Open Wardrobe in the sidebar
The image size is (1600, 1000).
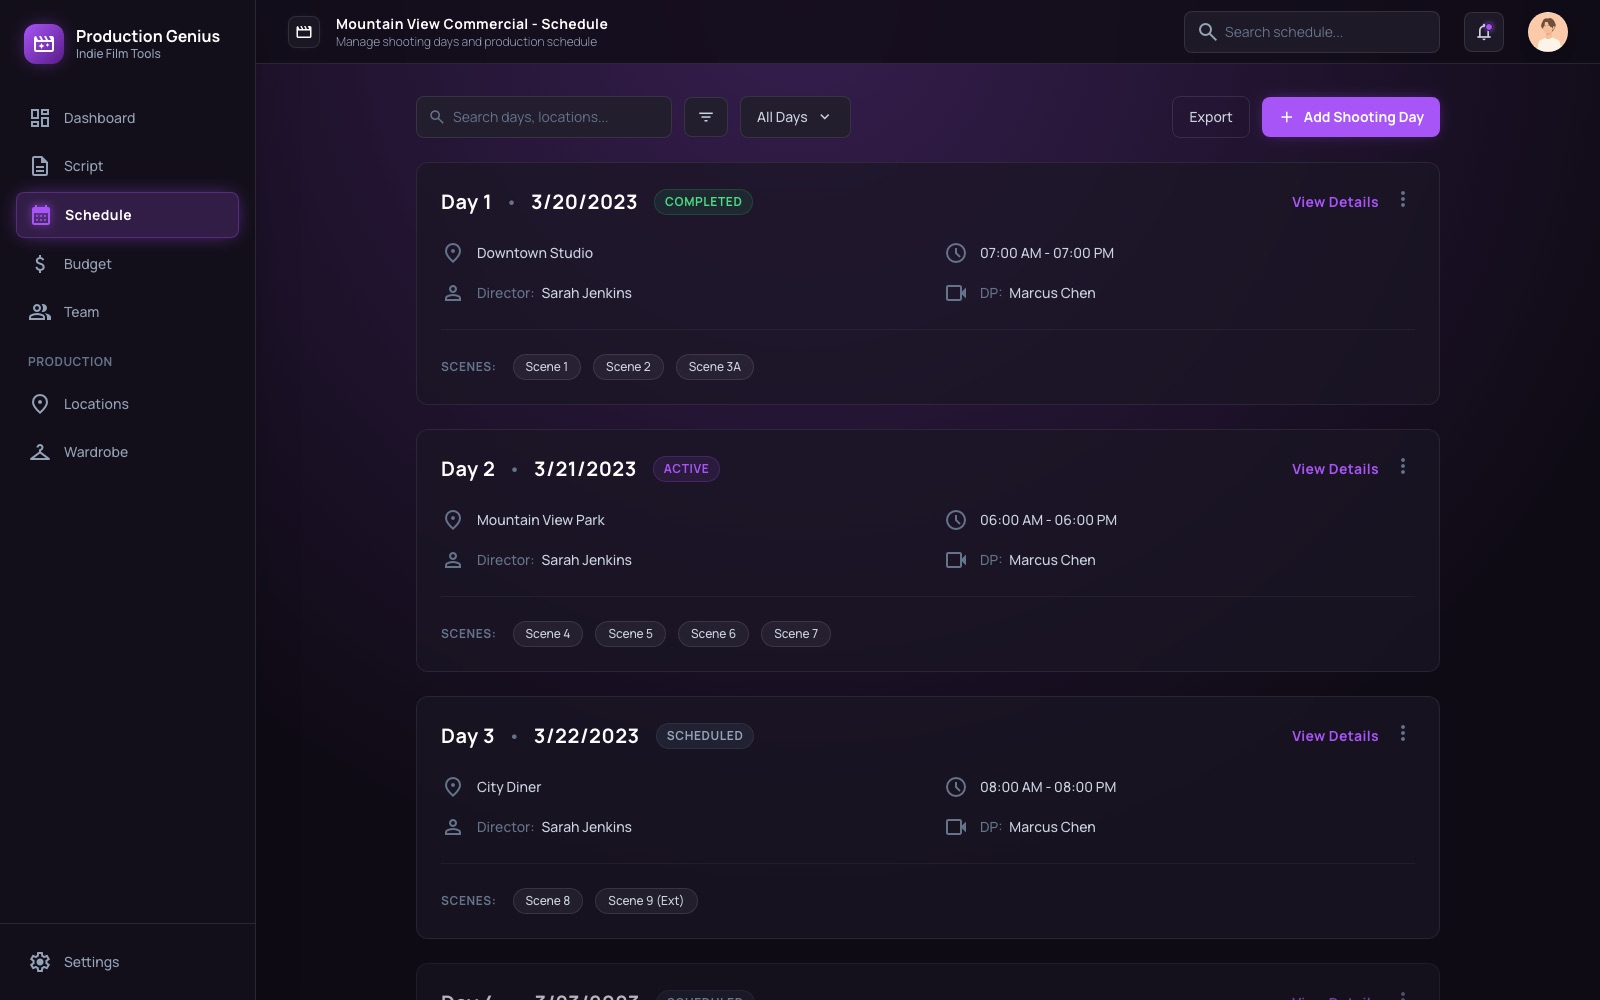pyautogui.click(x=127, y=452)
